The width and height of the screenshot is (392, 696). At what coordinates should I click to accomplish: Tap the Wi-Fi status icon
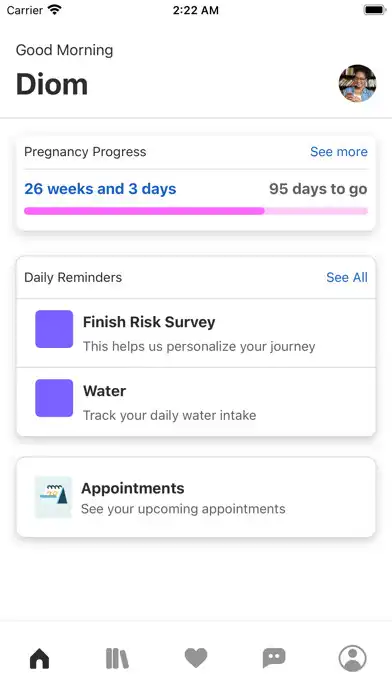55,10
